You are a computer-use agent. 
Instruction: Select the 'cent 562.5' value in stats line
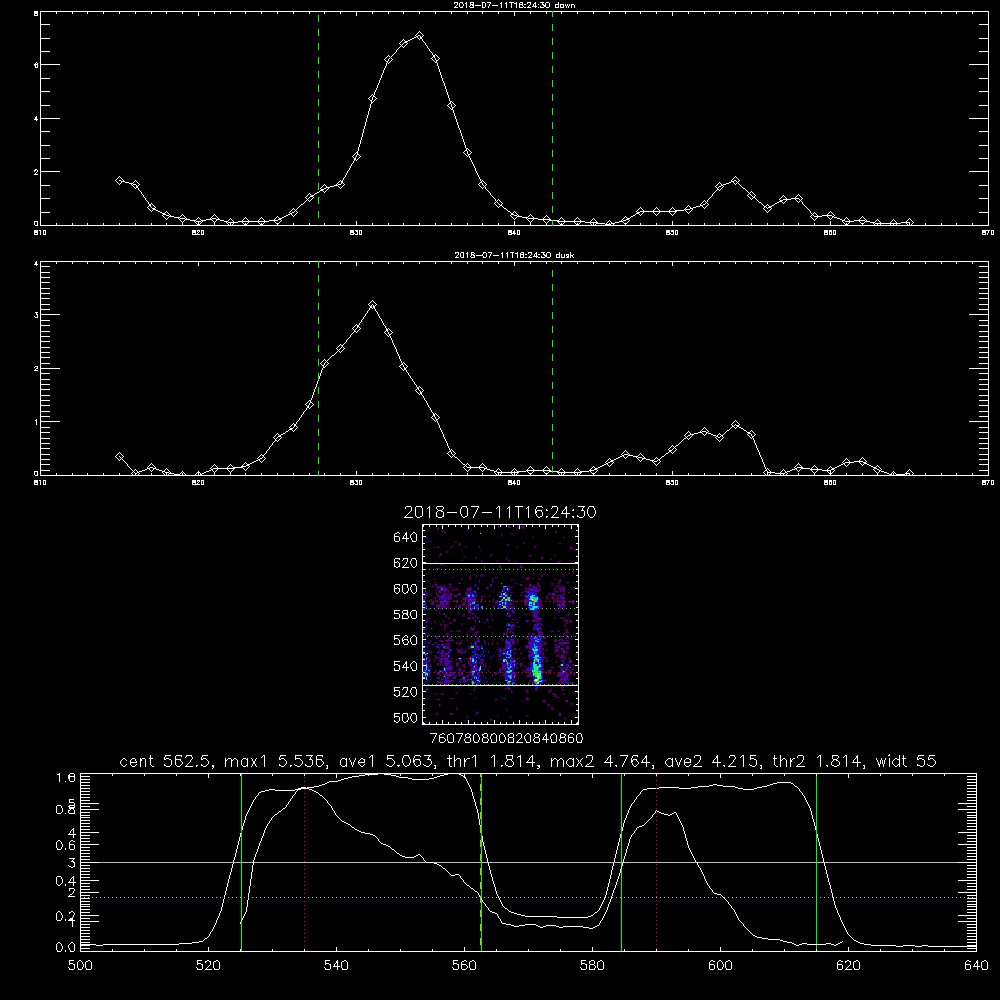tap(165, 761)
